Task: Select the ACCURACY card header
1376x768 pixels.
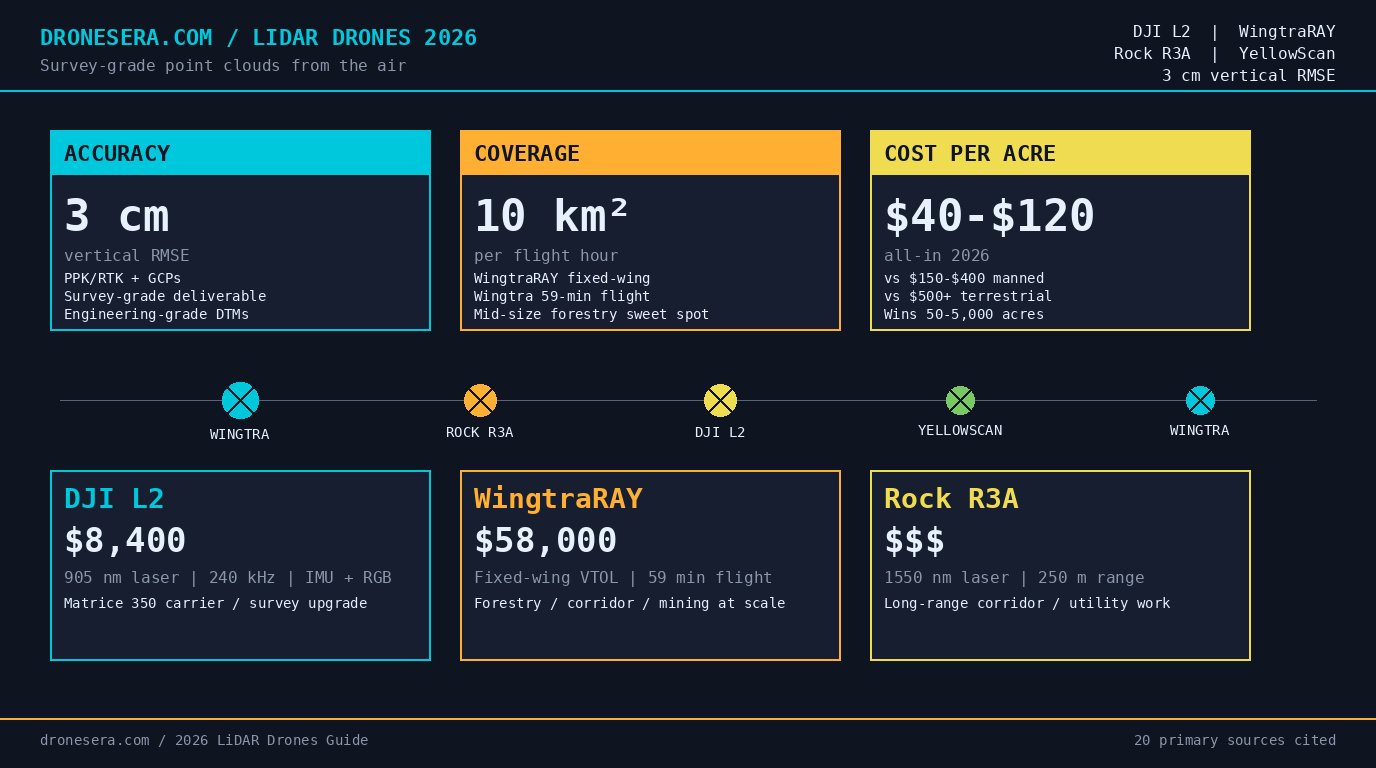Action: click(240, 153)
